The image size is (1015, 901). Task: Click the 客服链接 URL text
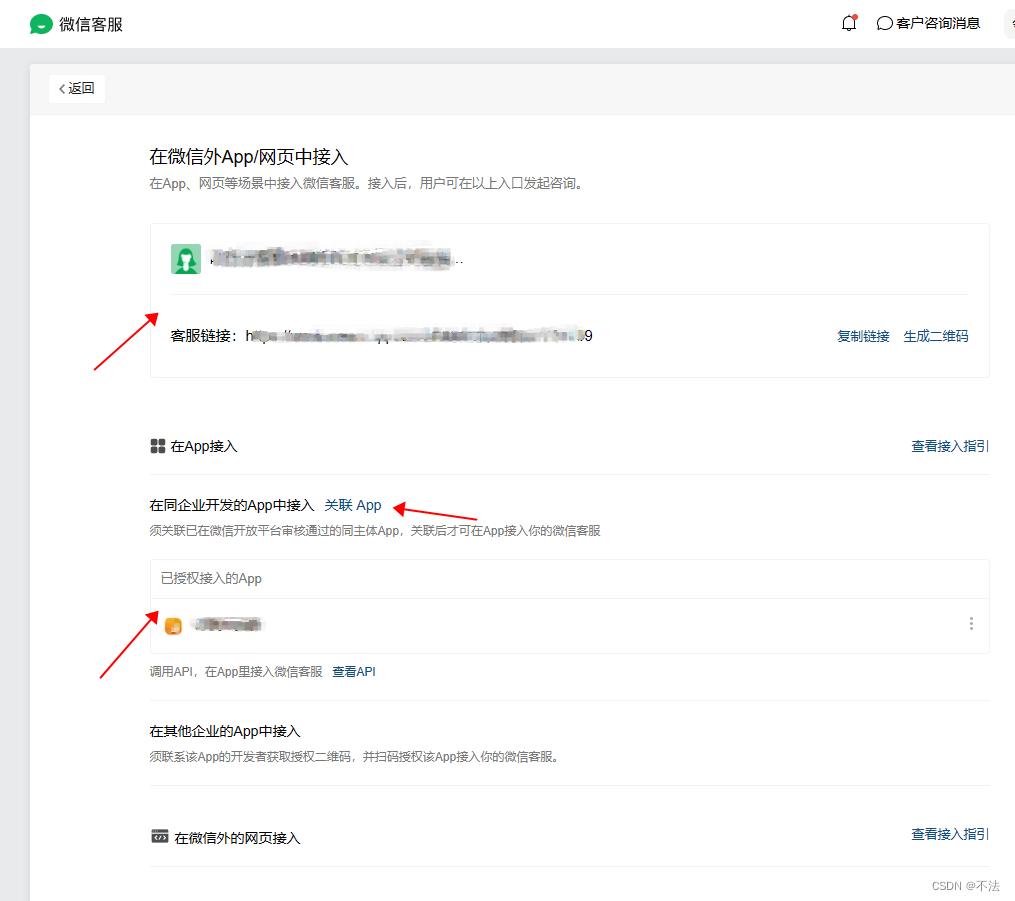[x=419, y=336]
